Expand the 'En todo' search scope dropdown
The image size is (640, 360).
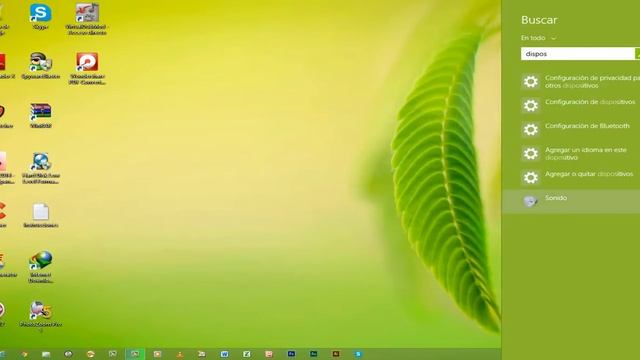point(538,38)
